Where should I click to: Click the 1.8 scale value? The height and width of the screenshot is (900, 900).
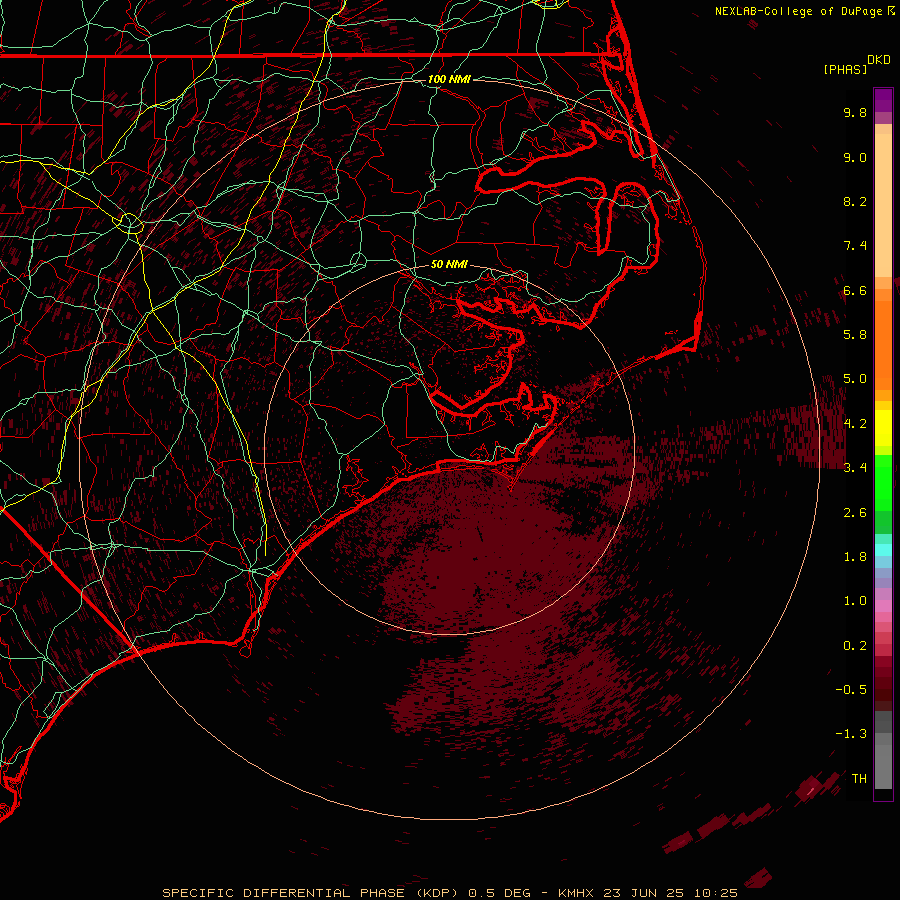[855, 557]
